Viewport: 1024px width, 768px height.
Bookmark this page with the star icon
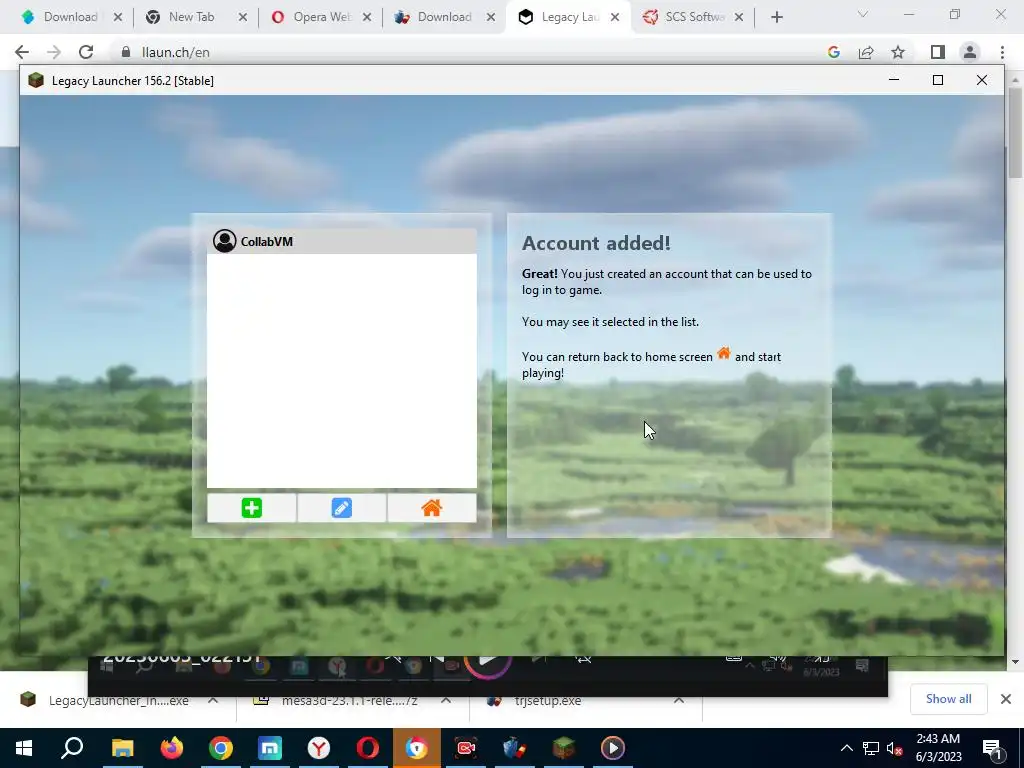(898, 52)
